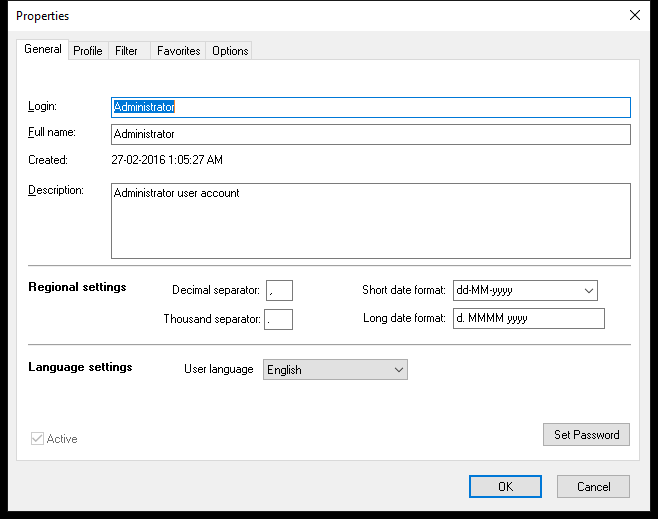Click in the Description text box
This screenshot has width=658, height=519.
point(371,221)
